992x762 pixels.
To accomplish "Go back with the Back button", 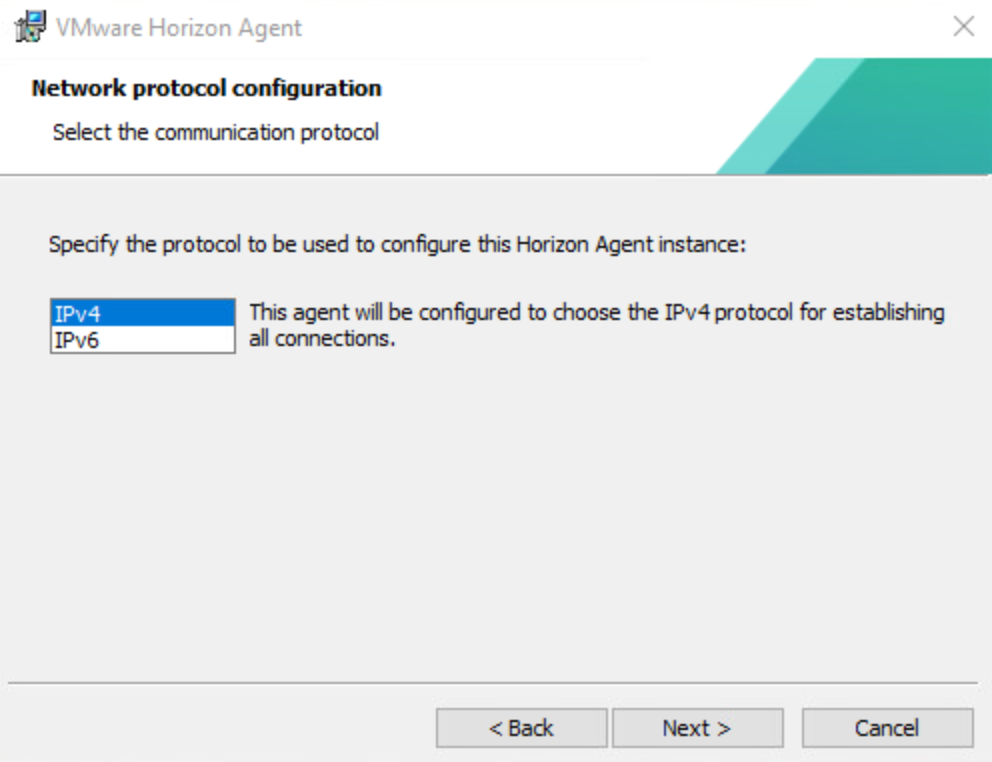I will pyautogui.click(x=521, y=728).
